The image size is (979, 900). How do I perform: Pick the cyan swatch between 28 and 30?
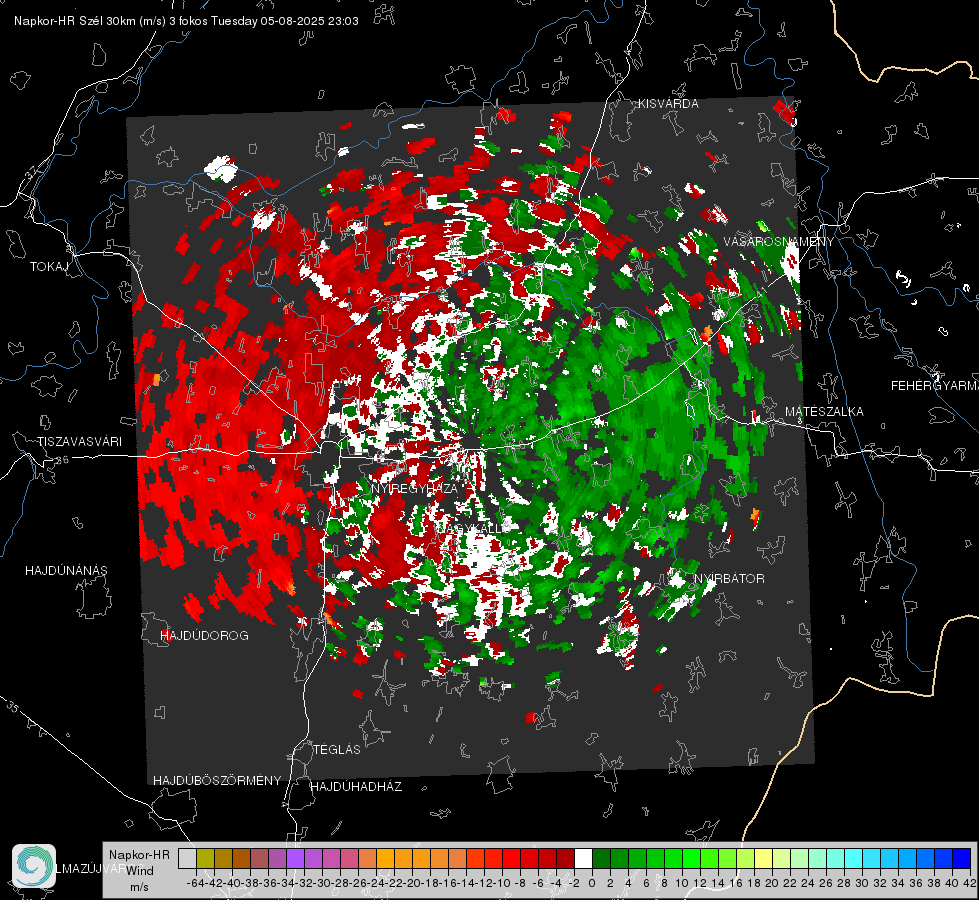pyautogui.click(x=853, y=858)
